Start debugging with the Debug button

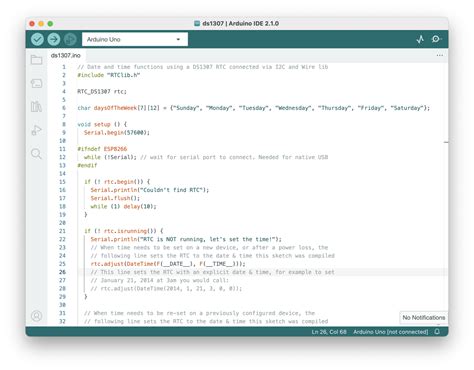(70, 39)
